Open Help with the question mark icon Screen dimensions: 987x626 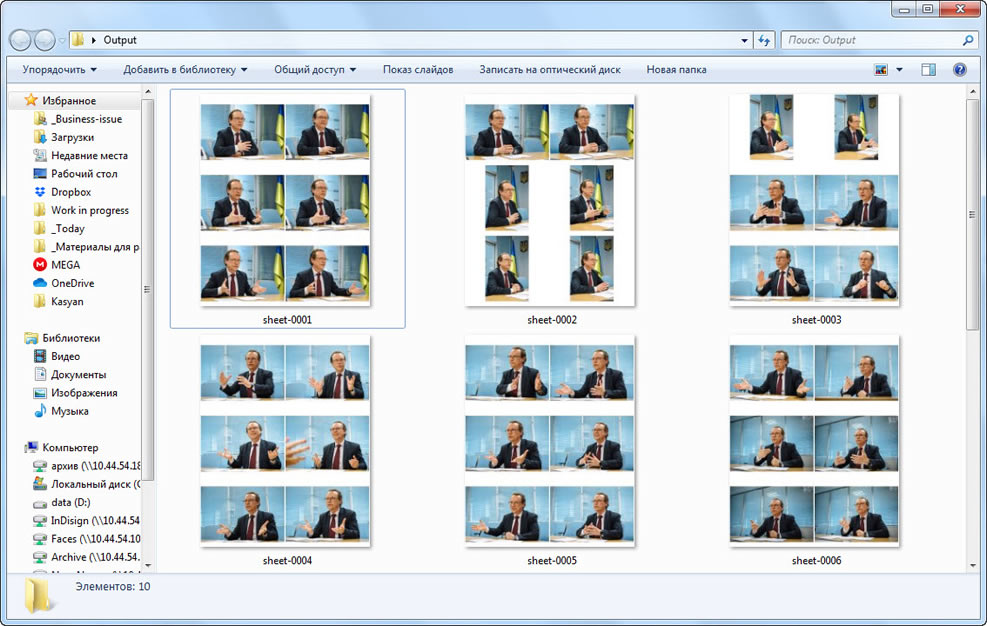(960, 70)
